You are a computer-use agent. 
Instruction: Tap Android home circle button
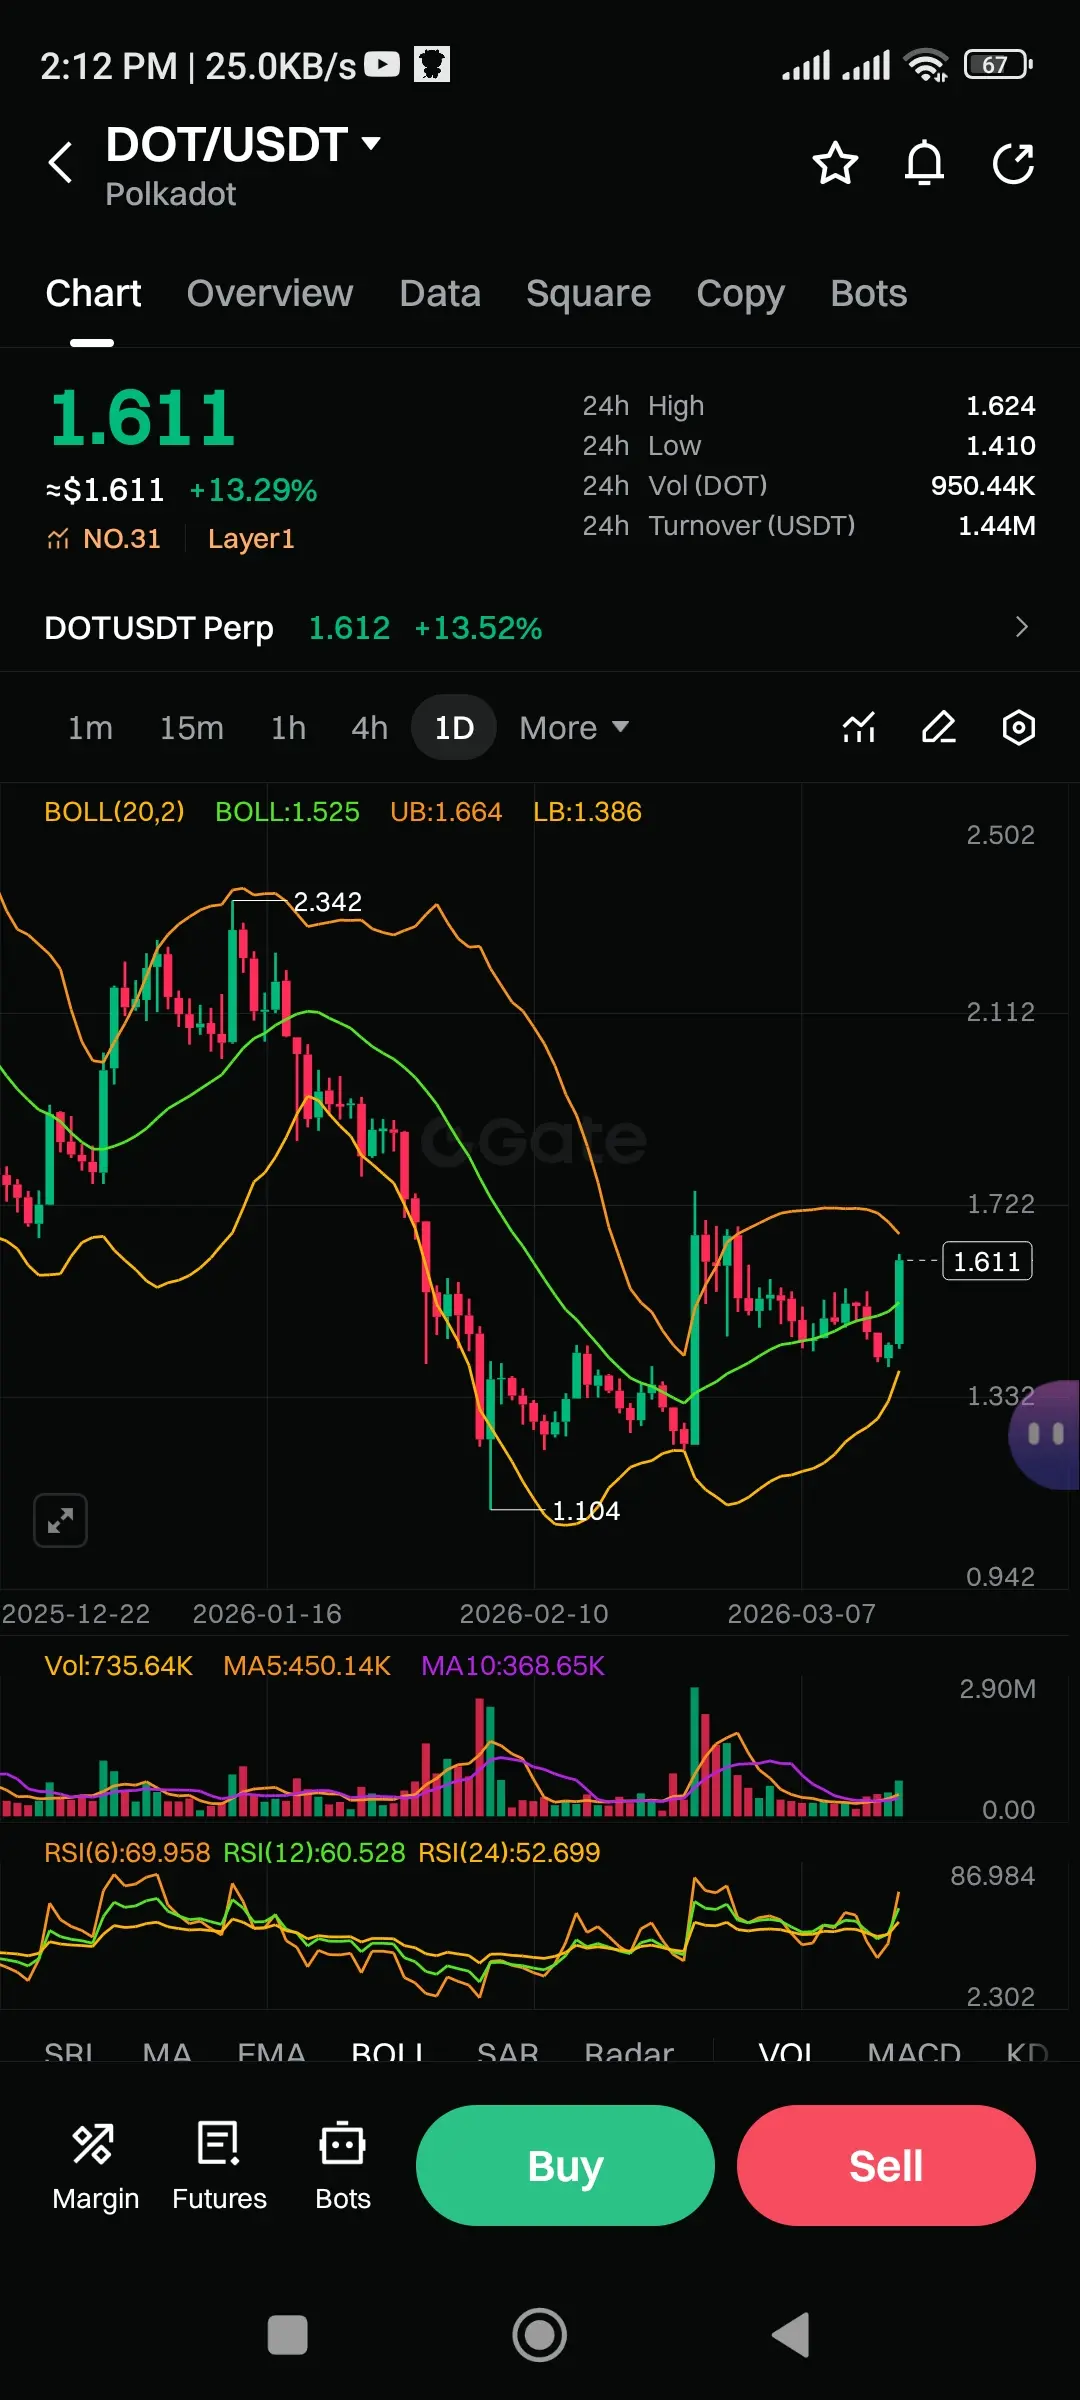point(540,2336)
